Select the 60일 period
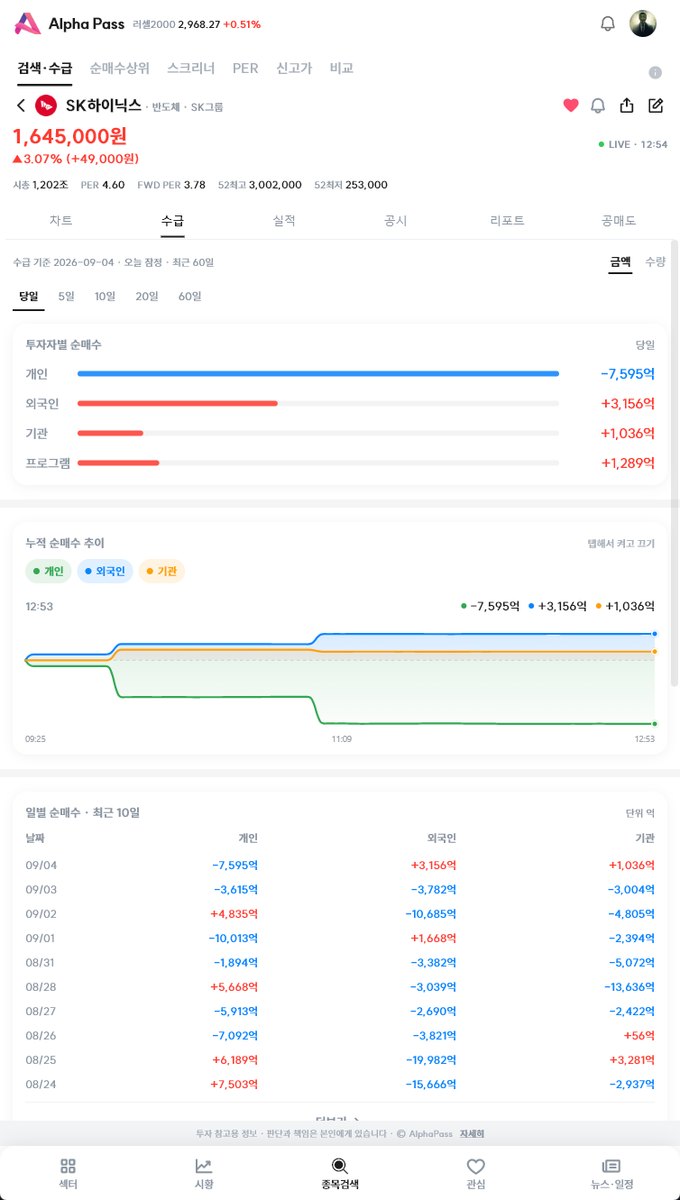Screen dimensions: 680x1200 [190, 296]
